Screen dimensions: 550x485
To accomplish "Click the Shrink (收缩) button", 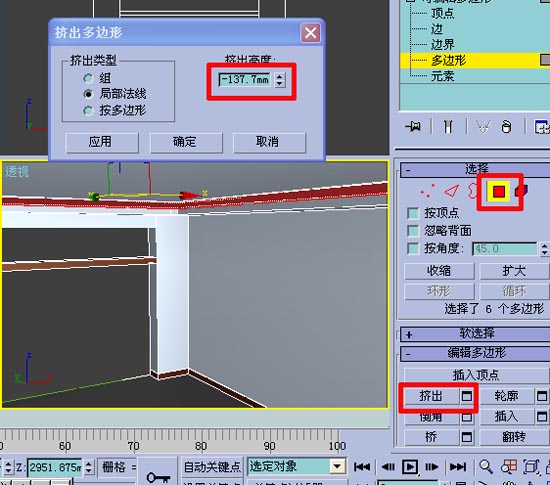I will pyautogui.click(x=439, y=271).
